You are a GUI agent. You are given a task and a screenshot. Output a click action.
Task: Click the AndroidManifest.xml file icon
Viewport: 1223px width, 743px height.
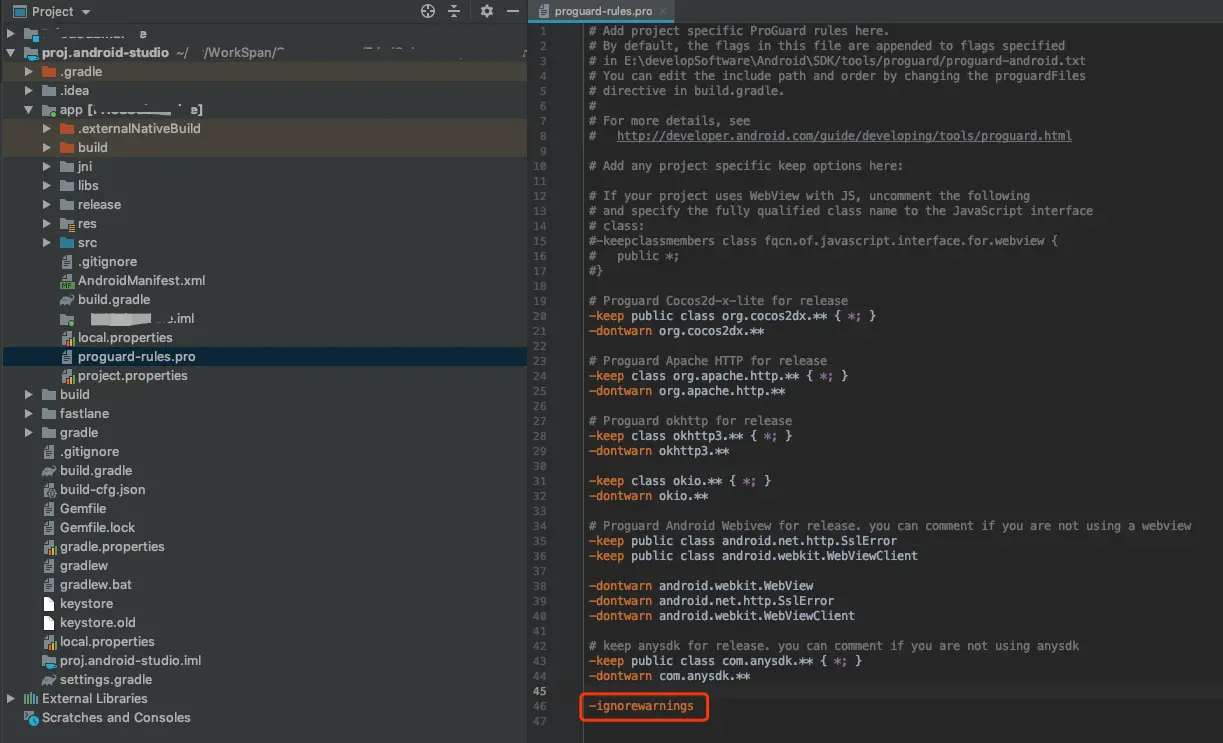click(67, 281)
